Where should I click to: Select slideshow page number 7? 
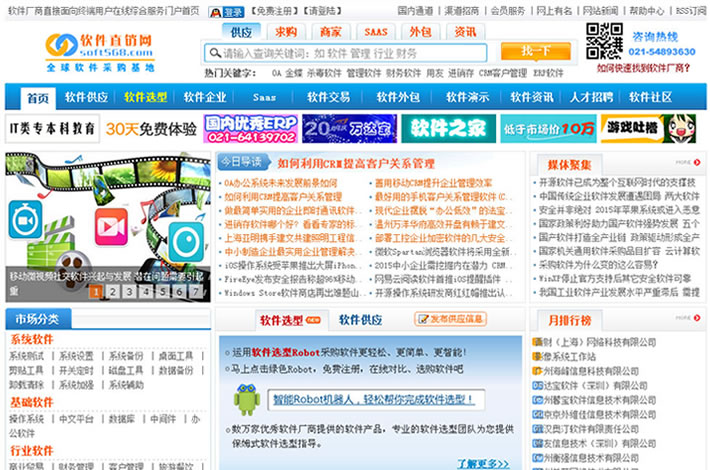196,292
